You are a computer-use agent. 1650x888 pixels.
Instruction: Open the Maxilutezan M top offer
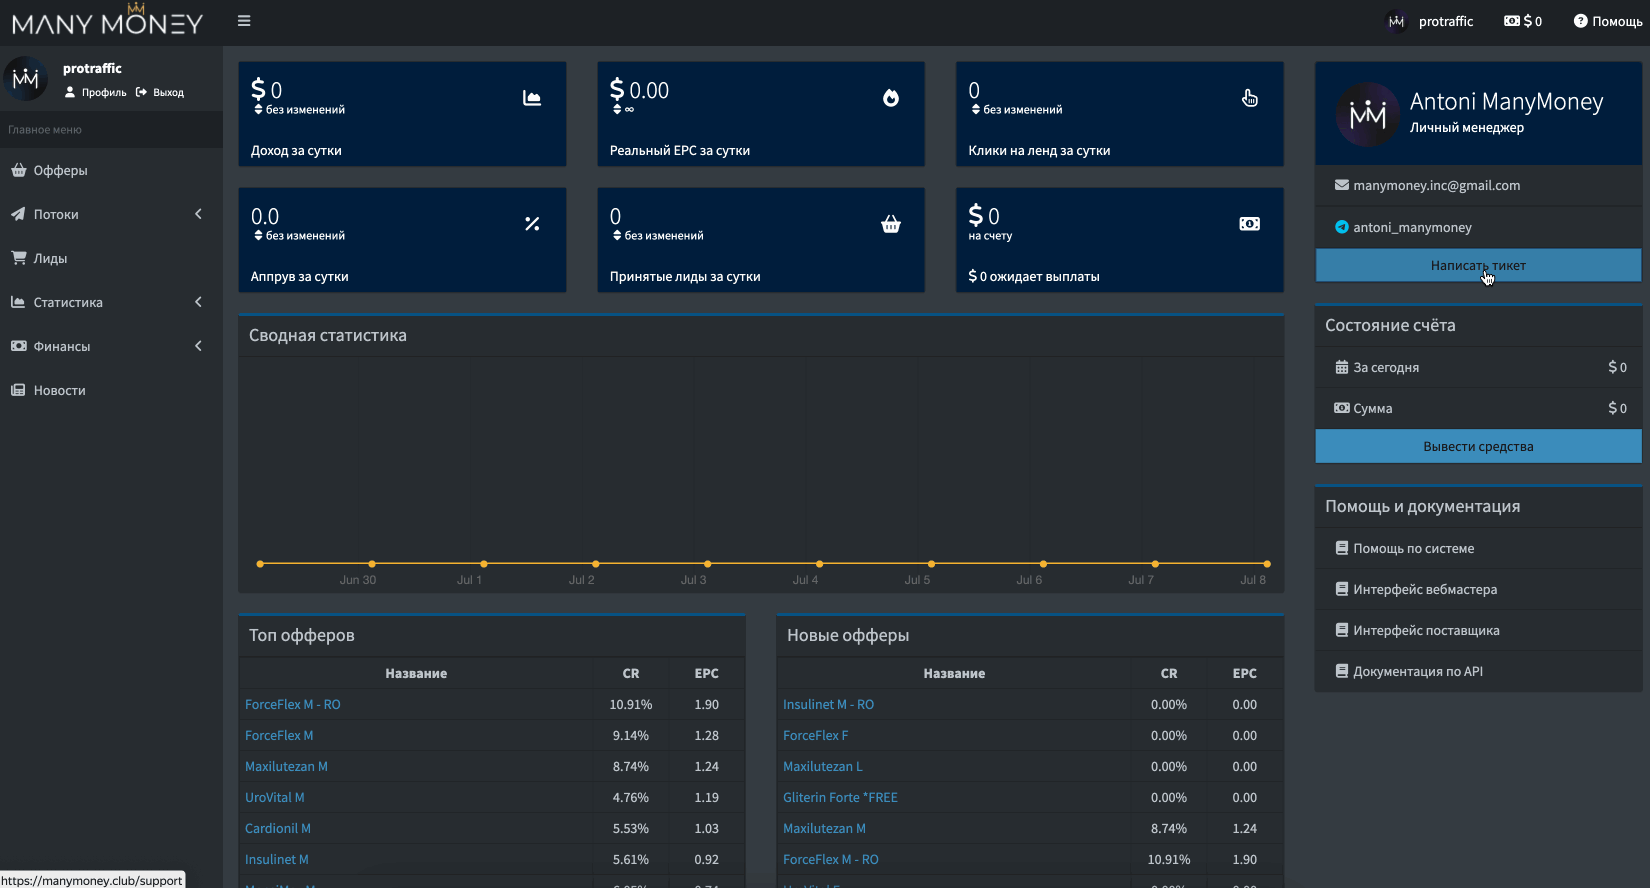click(x=286, y=766)
